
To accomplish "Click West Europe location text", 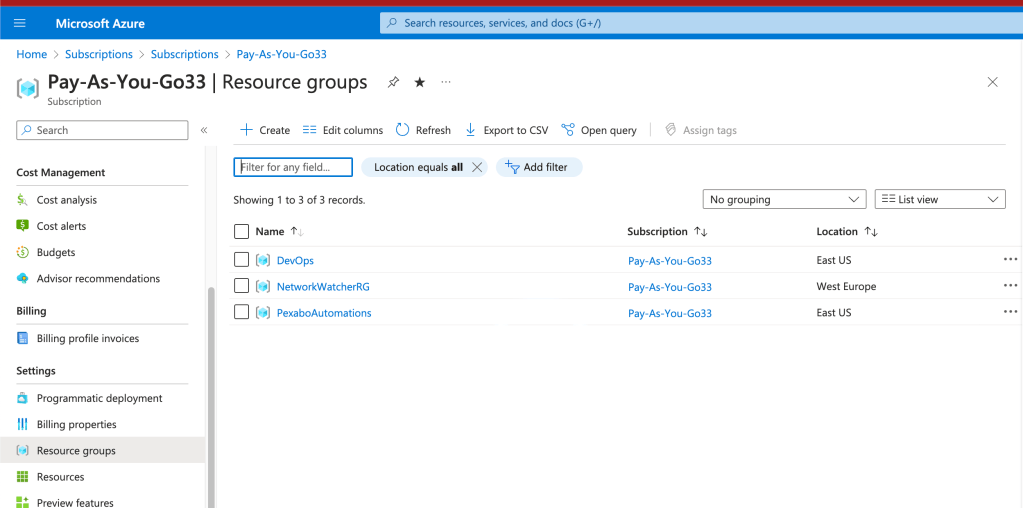I will click(846, 286).
